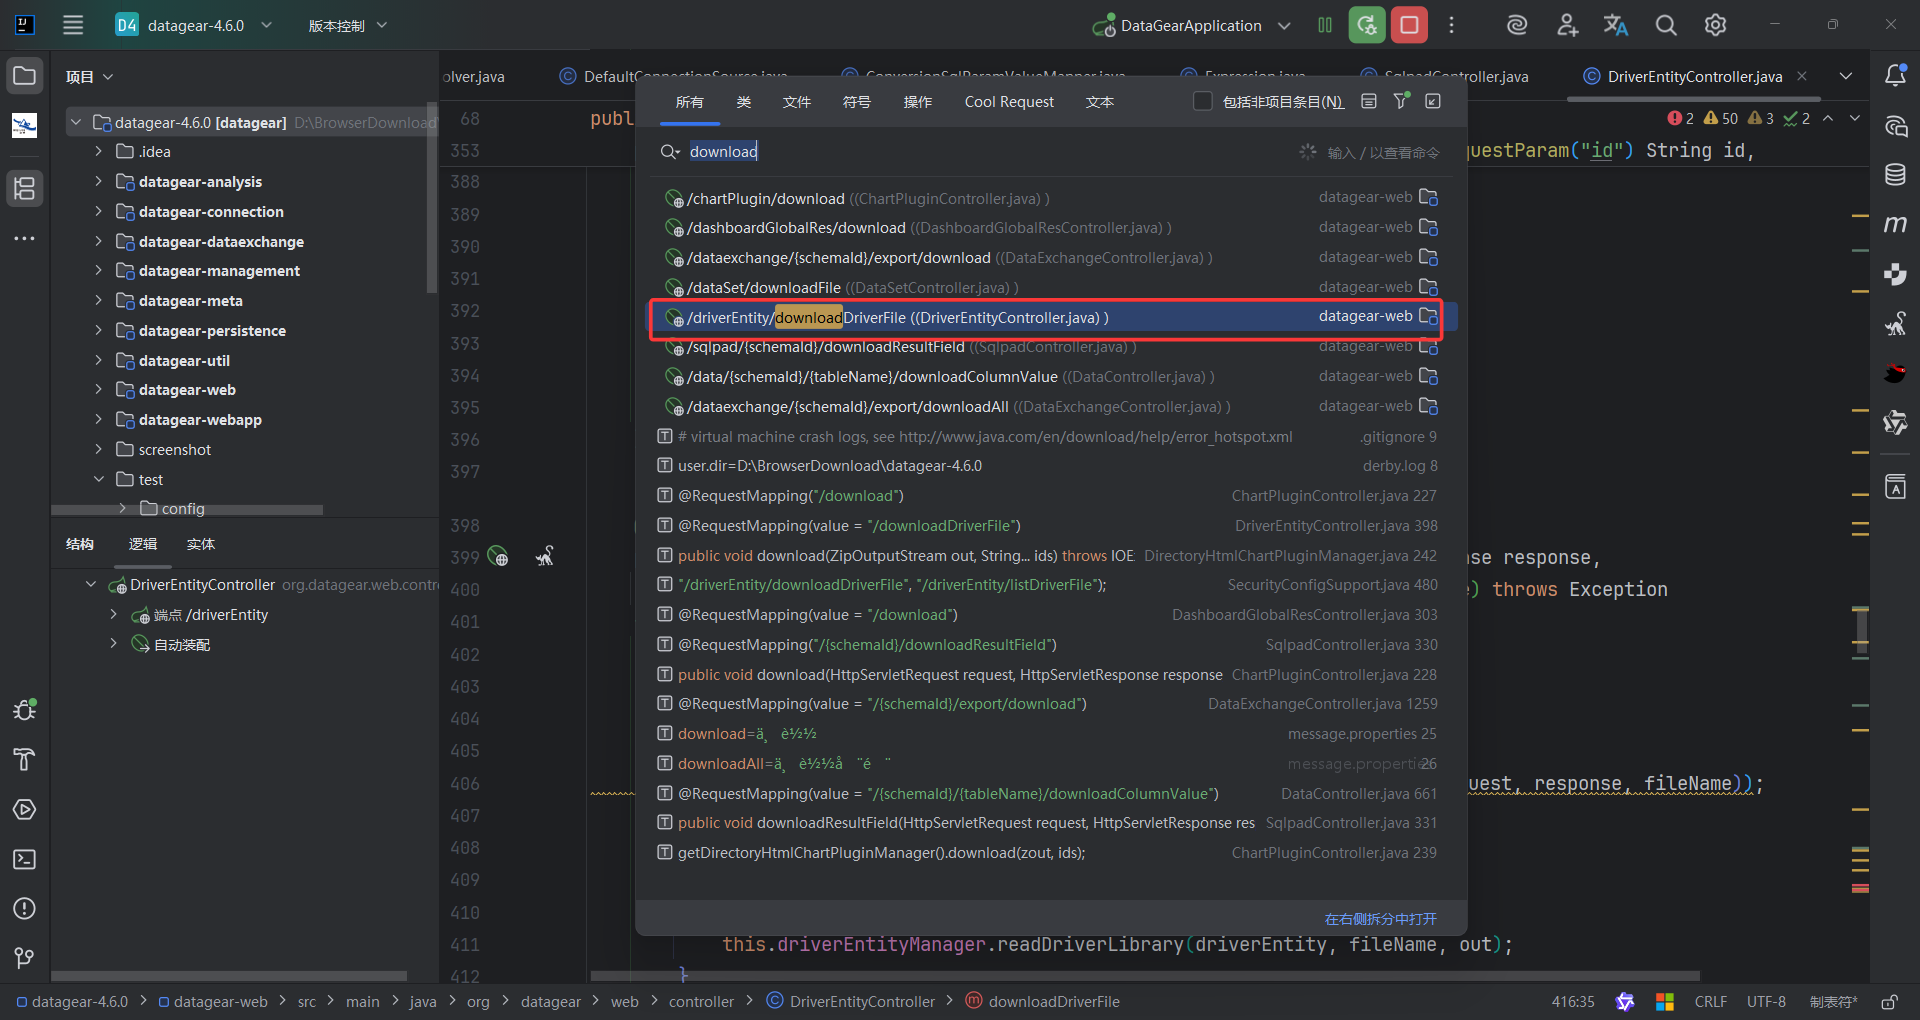Image resolution: width=1920 pixels, height=1020 pixels.
Task: Select the 实体 structure tab
Action: 201,544
